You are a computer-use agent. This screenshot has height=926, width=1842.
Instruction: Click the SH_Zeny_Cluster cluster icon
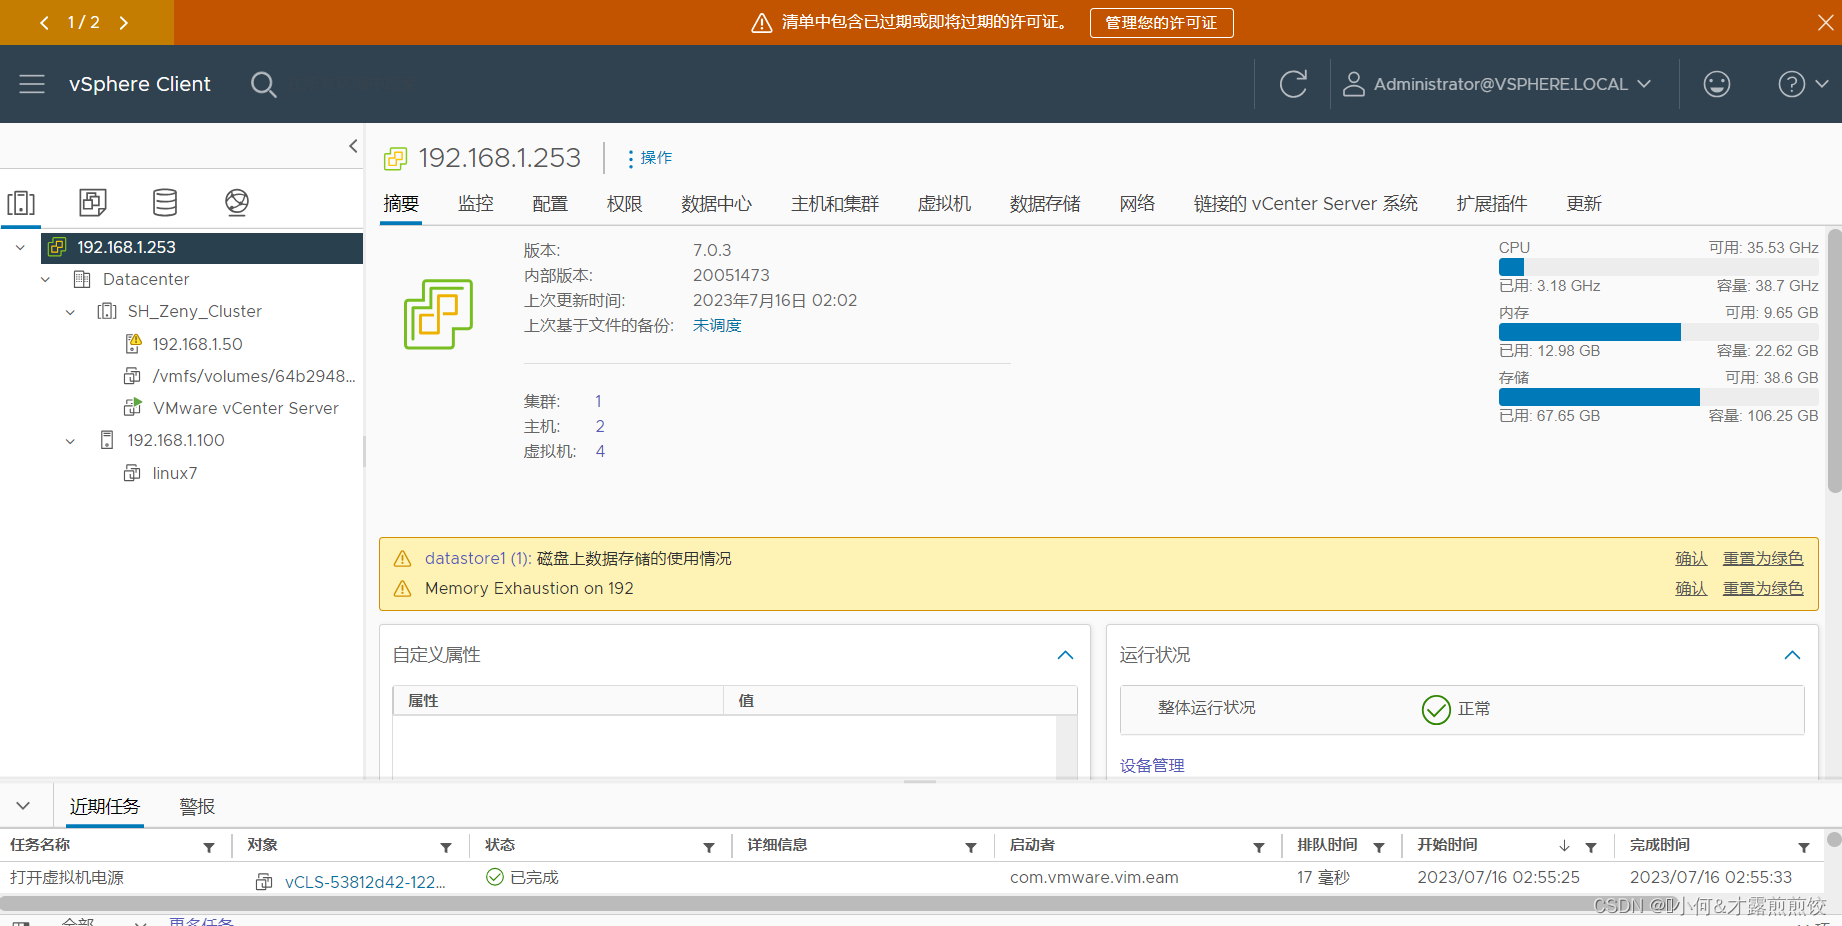107,311
